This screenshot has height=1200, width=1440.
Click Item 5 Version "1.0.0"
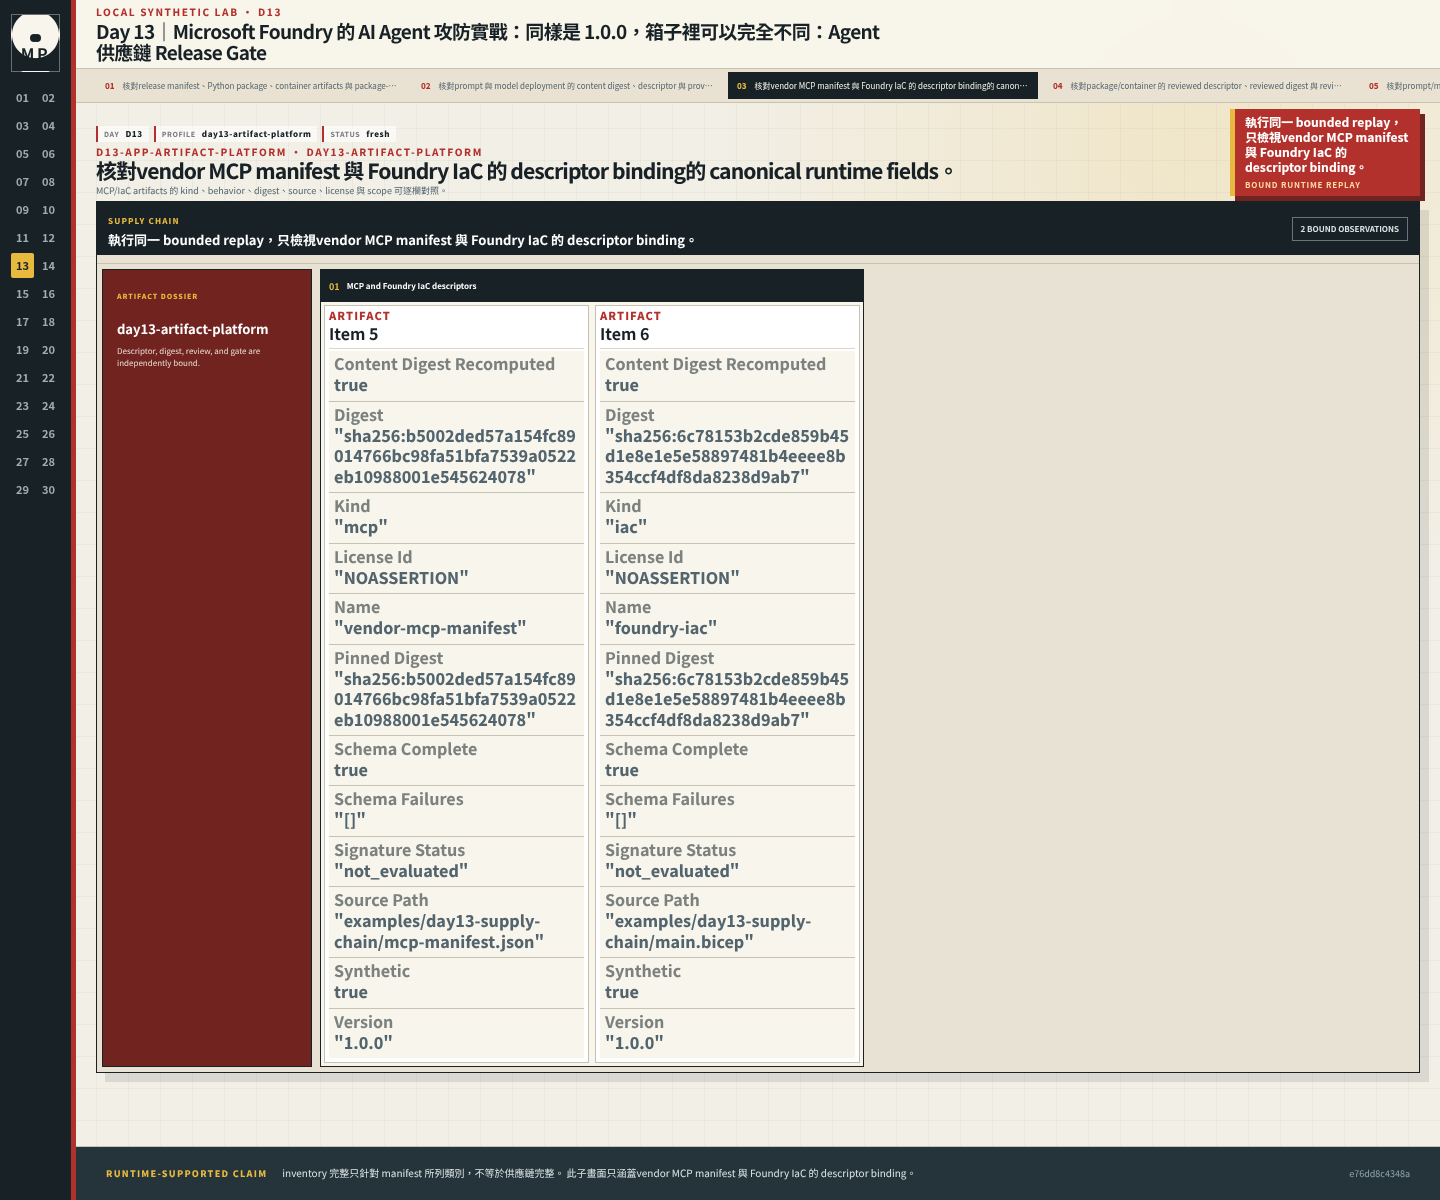[363, 1043]
